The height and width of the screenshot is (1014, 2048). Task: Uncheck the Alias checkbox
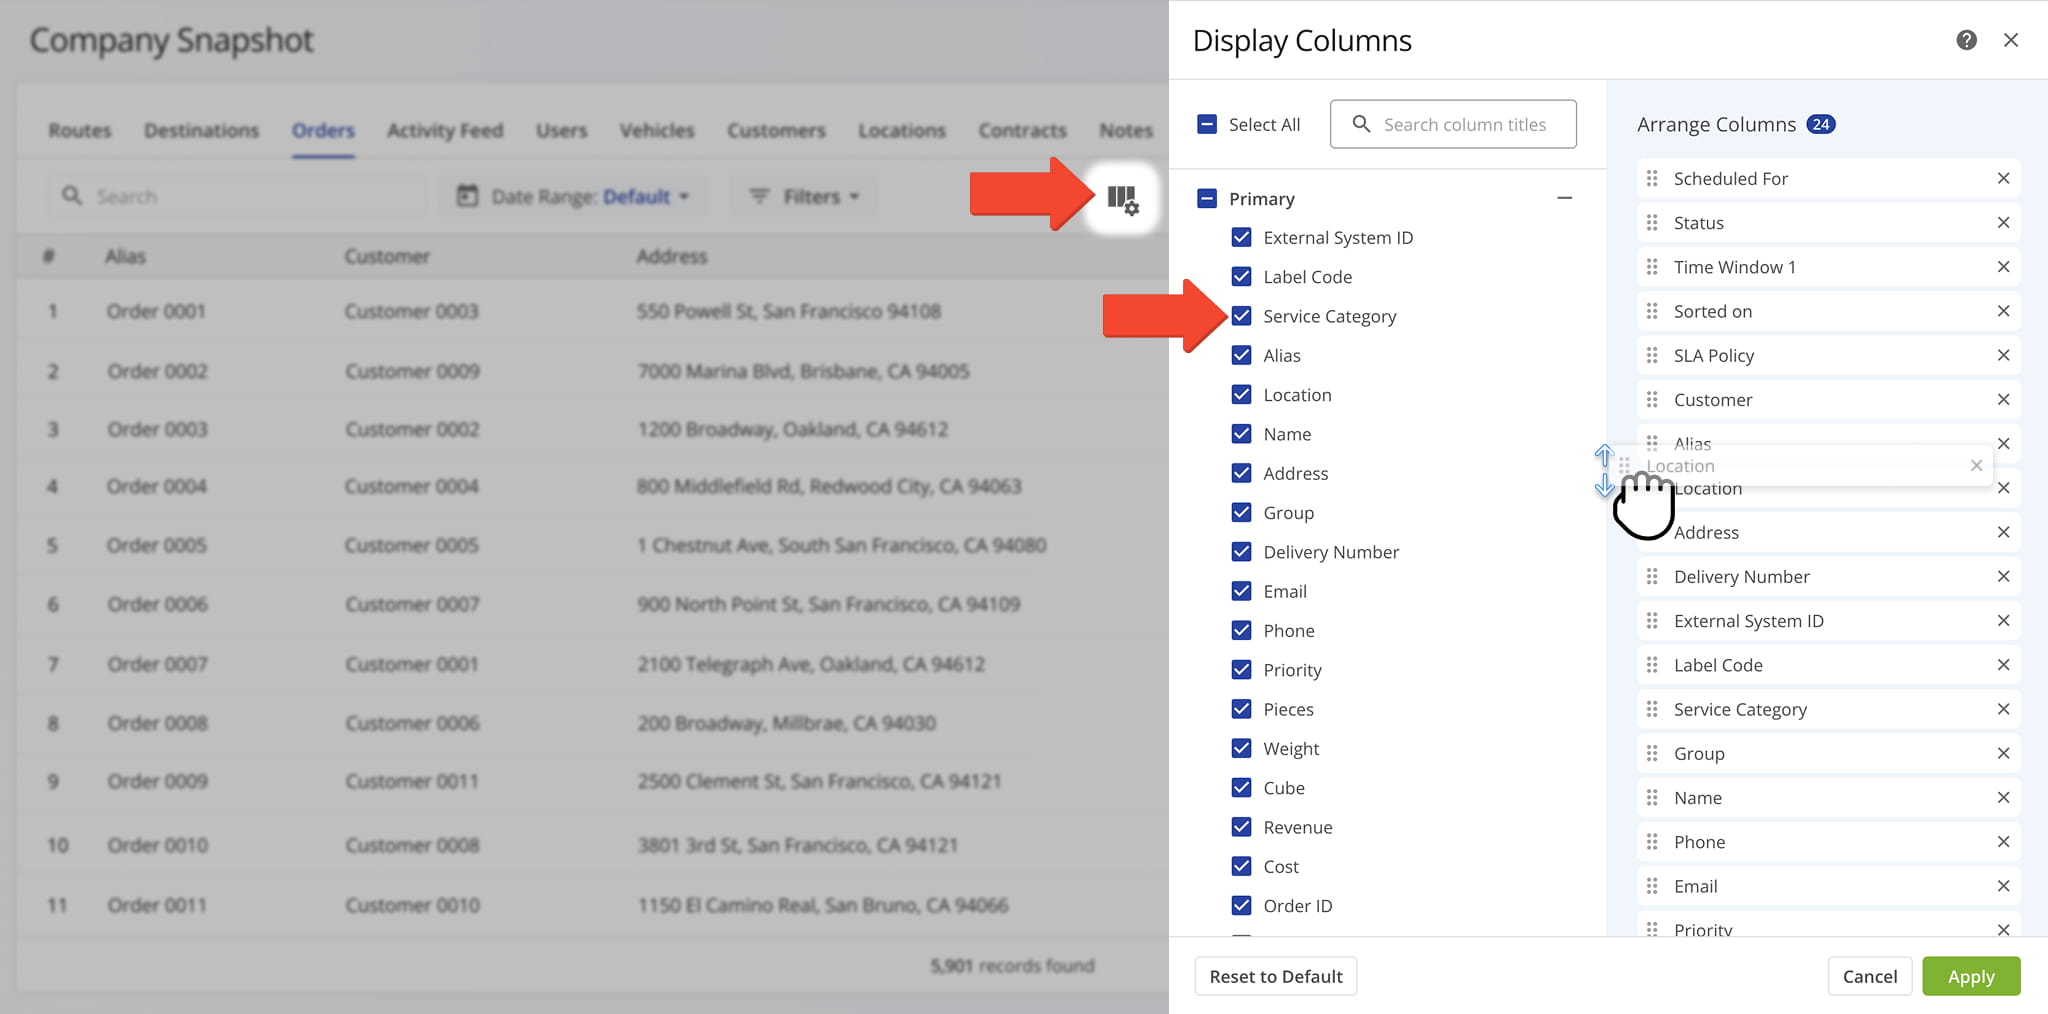click(1241, 355)
